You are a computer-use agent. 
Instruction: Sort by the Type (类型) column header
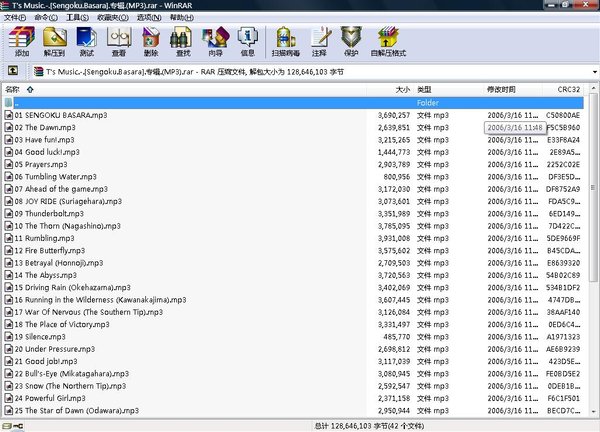(x=448, y=90)
